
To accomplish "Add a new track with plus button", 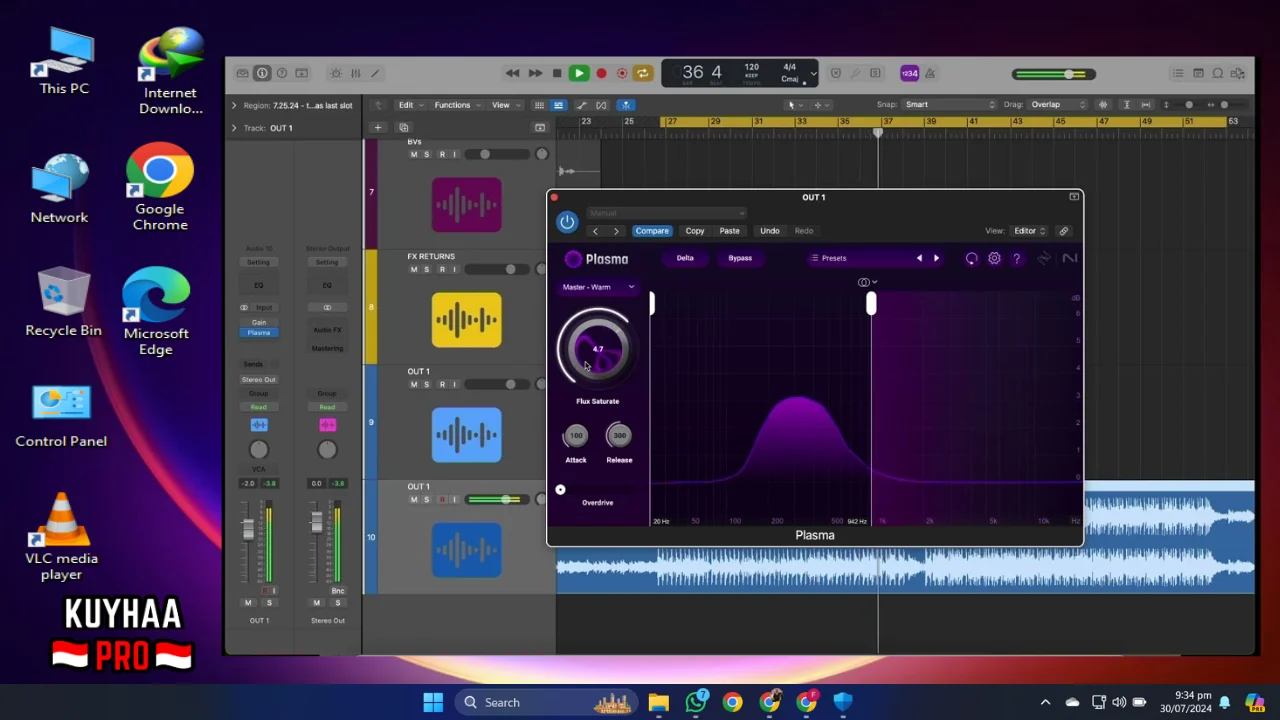I will [x=378, y=128].
